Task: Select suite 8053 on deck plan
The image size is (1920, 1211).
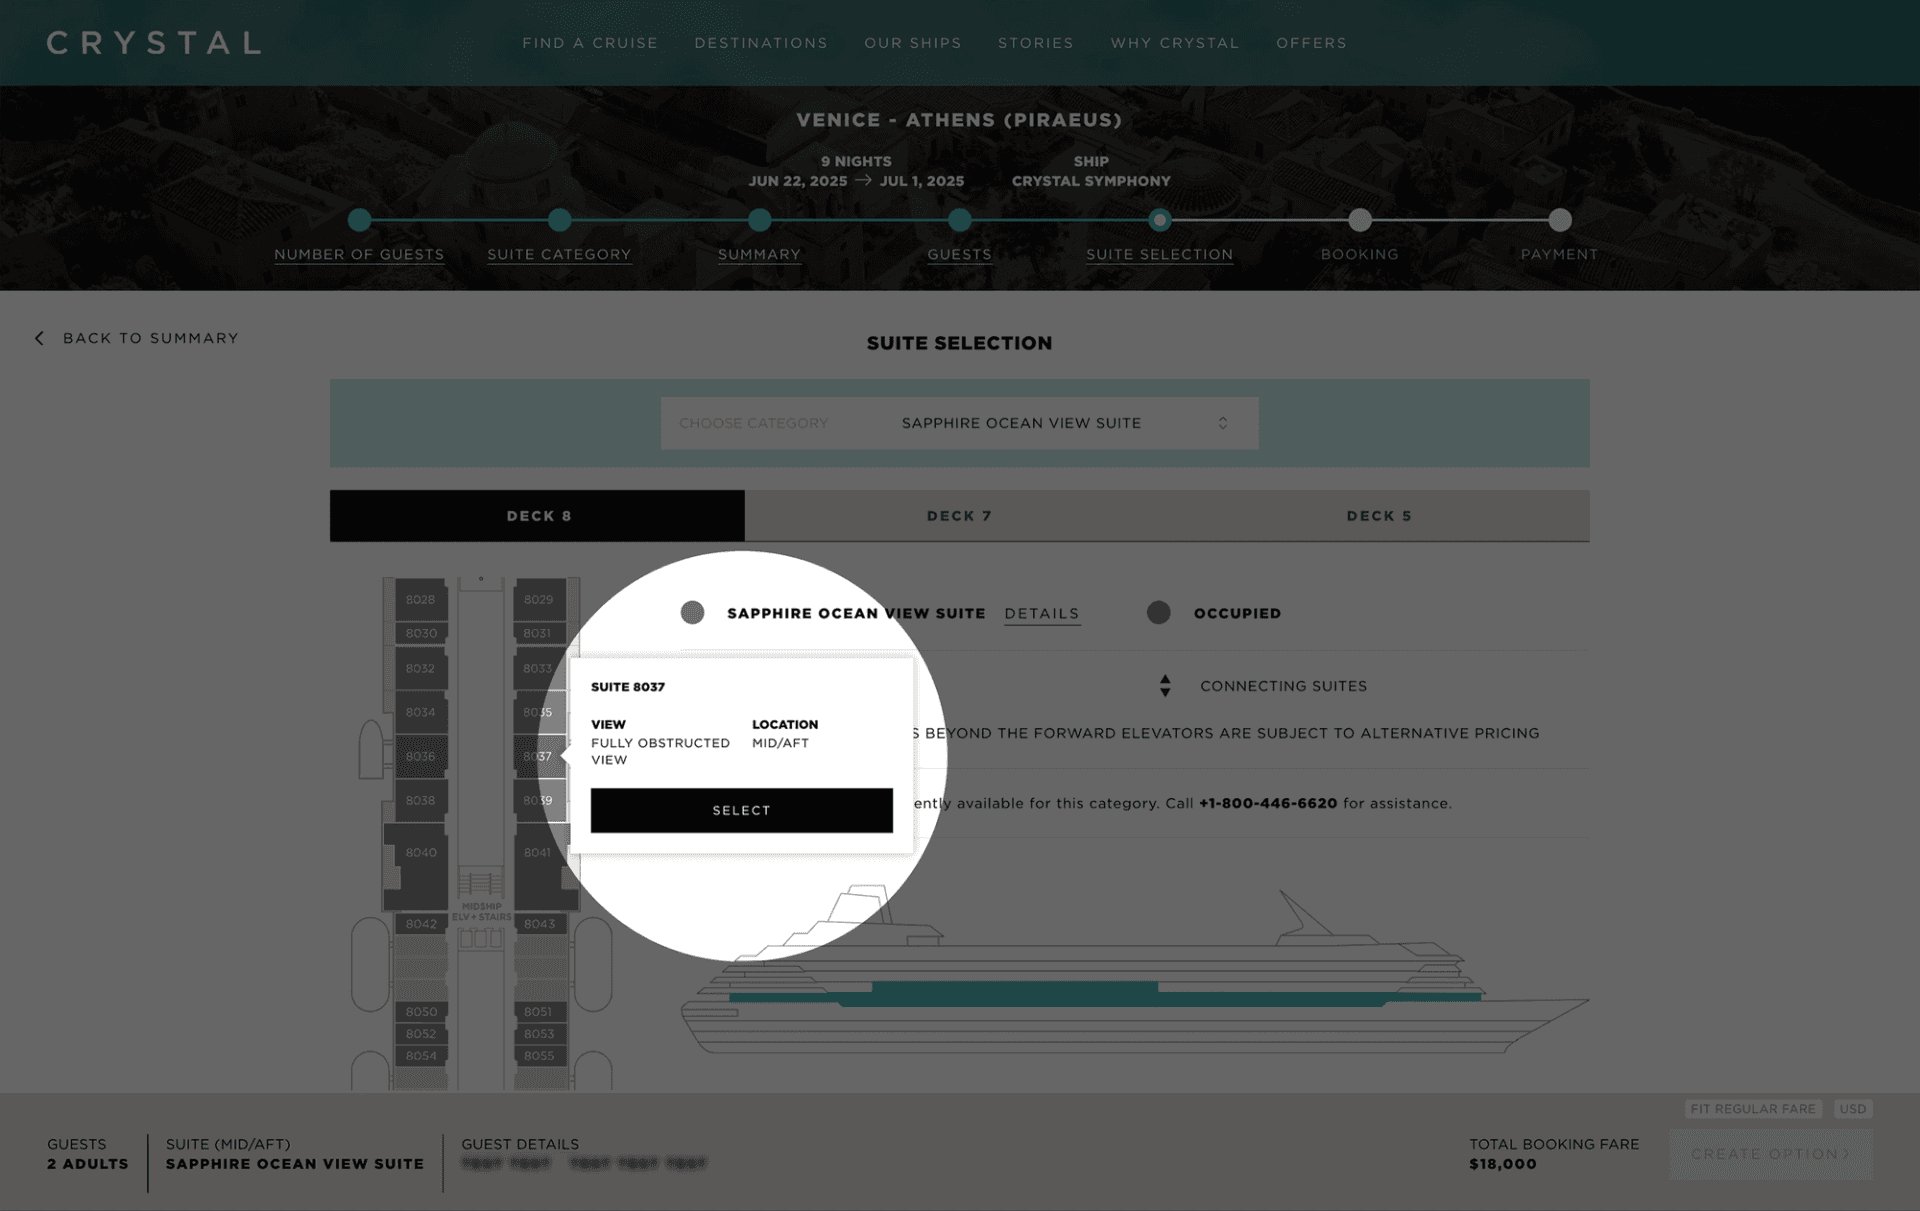Action: [x=539, y=1034]
